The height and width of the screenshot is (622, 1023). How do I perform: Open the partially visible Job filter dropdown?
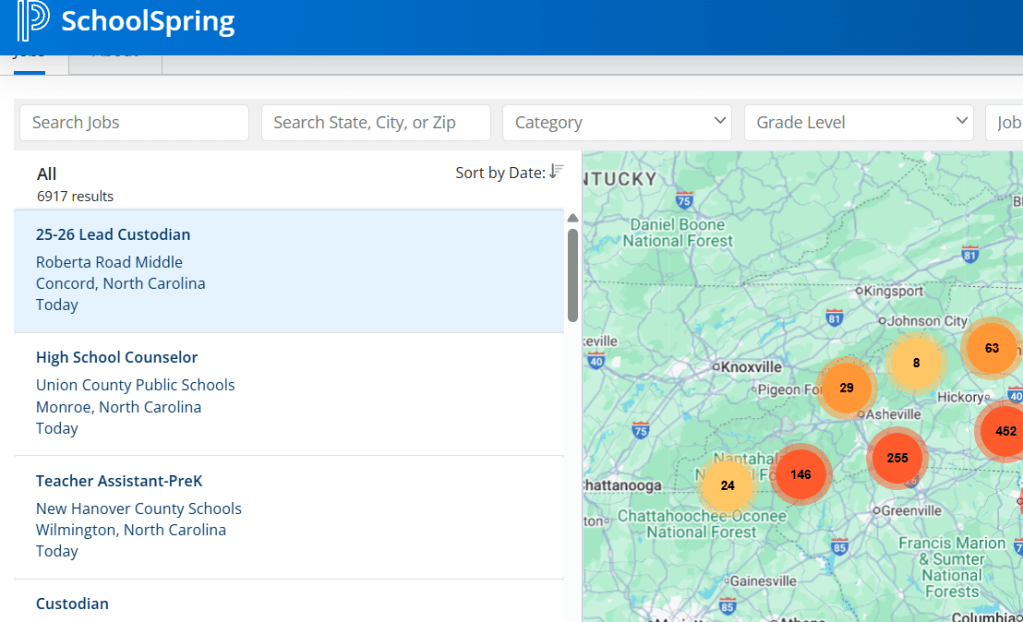(x=1004, y=122)
